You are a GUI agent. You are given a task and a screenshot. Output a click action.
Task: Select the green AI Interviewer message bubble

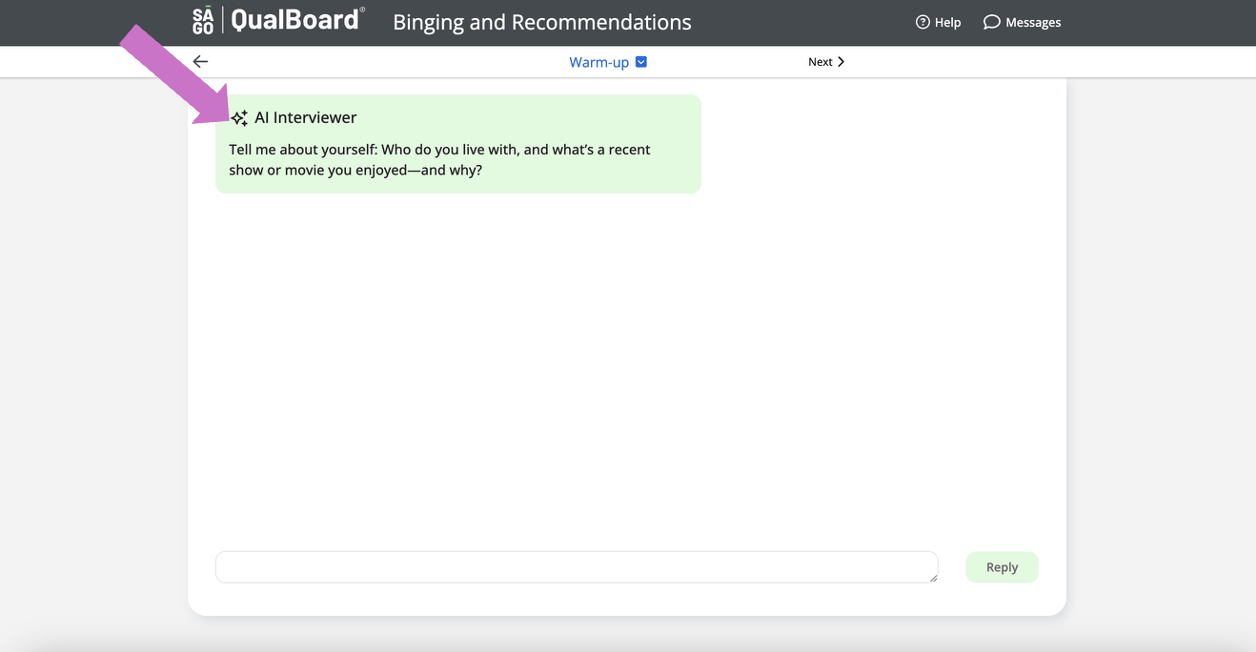tap(458, 143)
